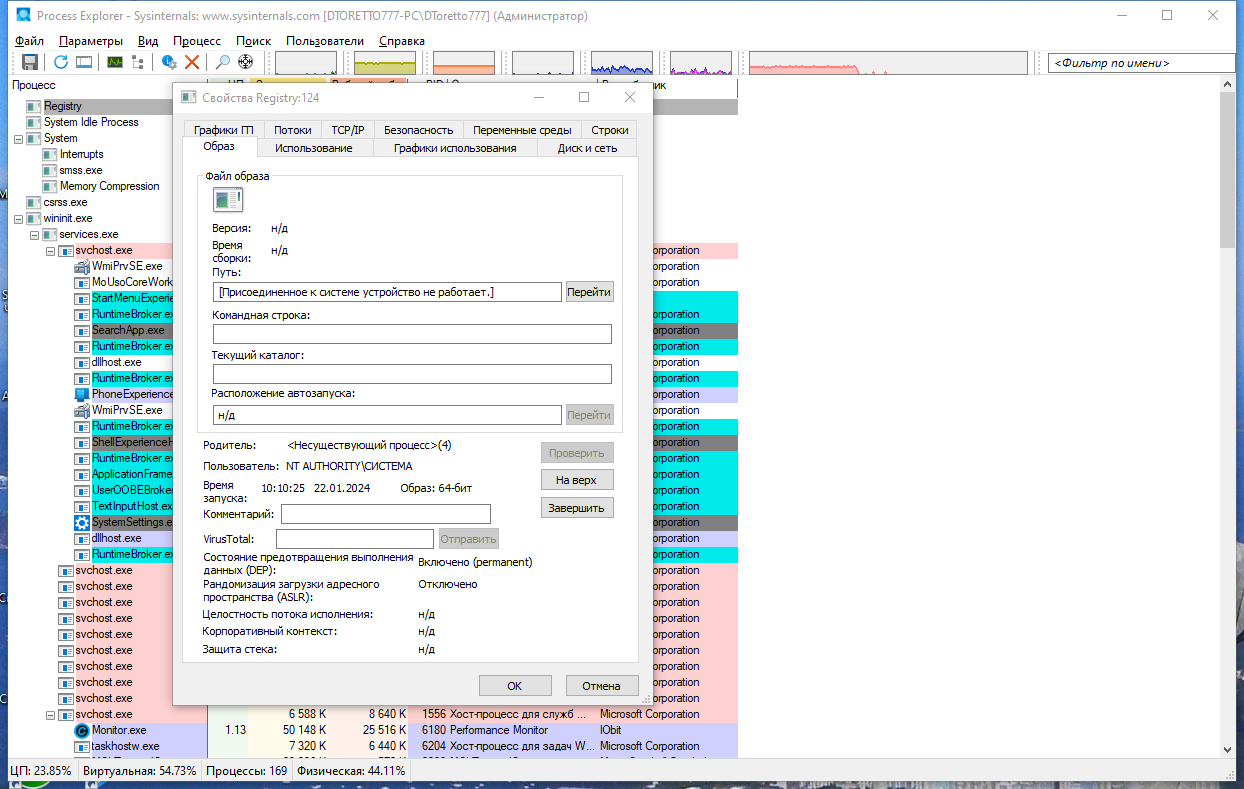
Task: Collapse the System process tree node
Action: coord(19,138)
